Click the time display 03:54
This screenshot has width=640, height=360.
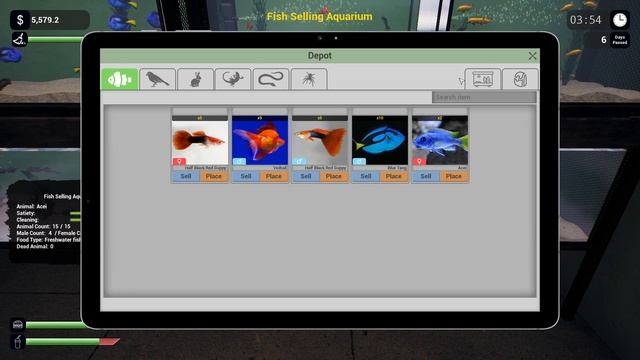586,20
